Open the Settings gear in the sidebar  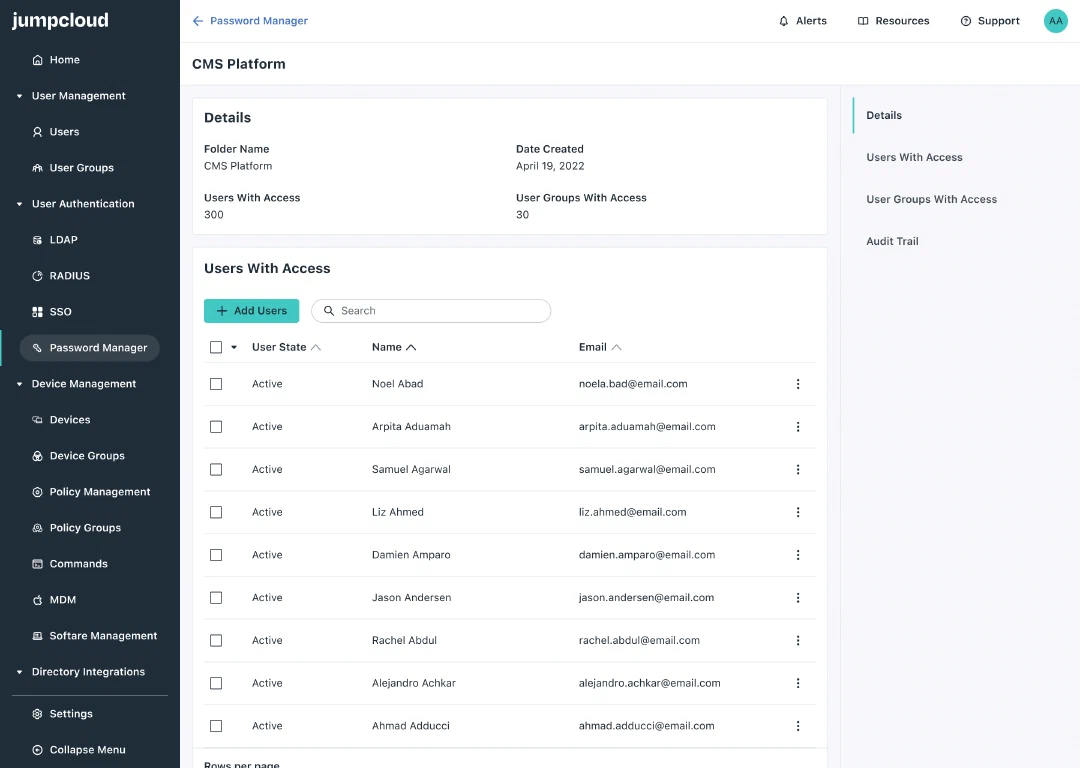37,714
